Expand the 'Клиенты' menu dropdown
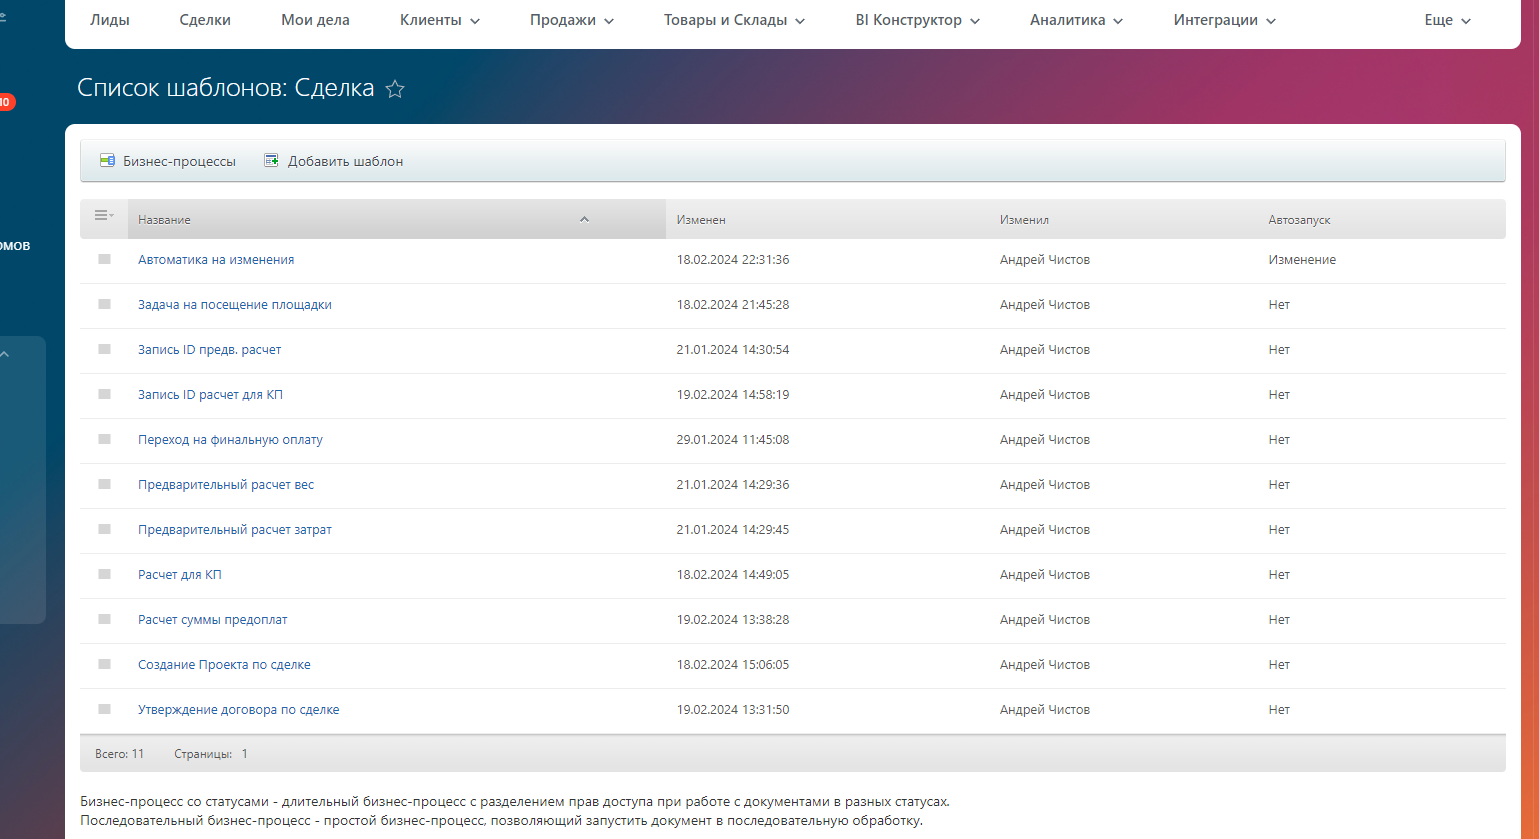Screen dimensions: 1539x839 point(440,20)
